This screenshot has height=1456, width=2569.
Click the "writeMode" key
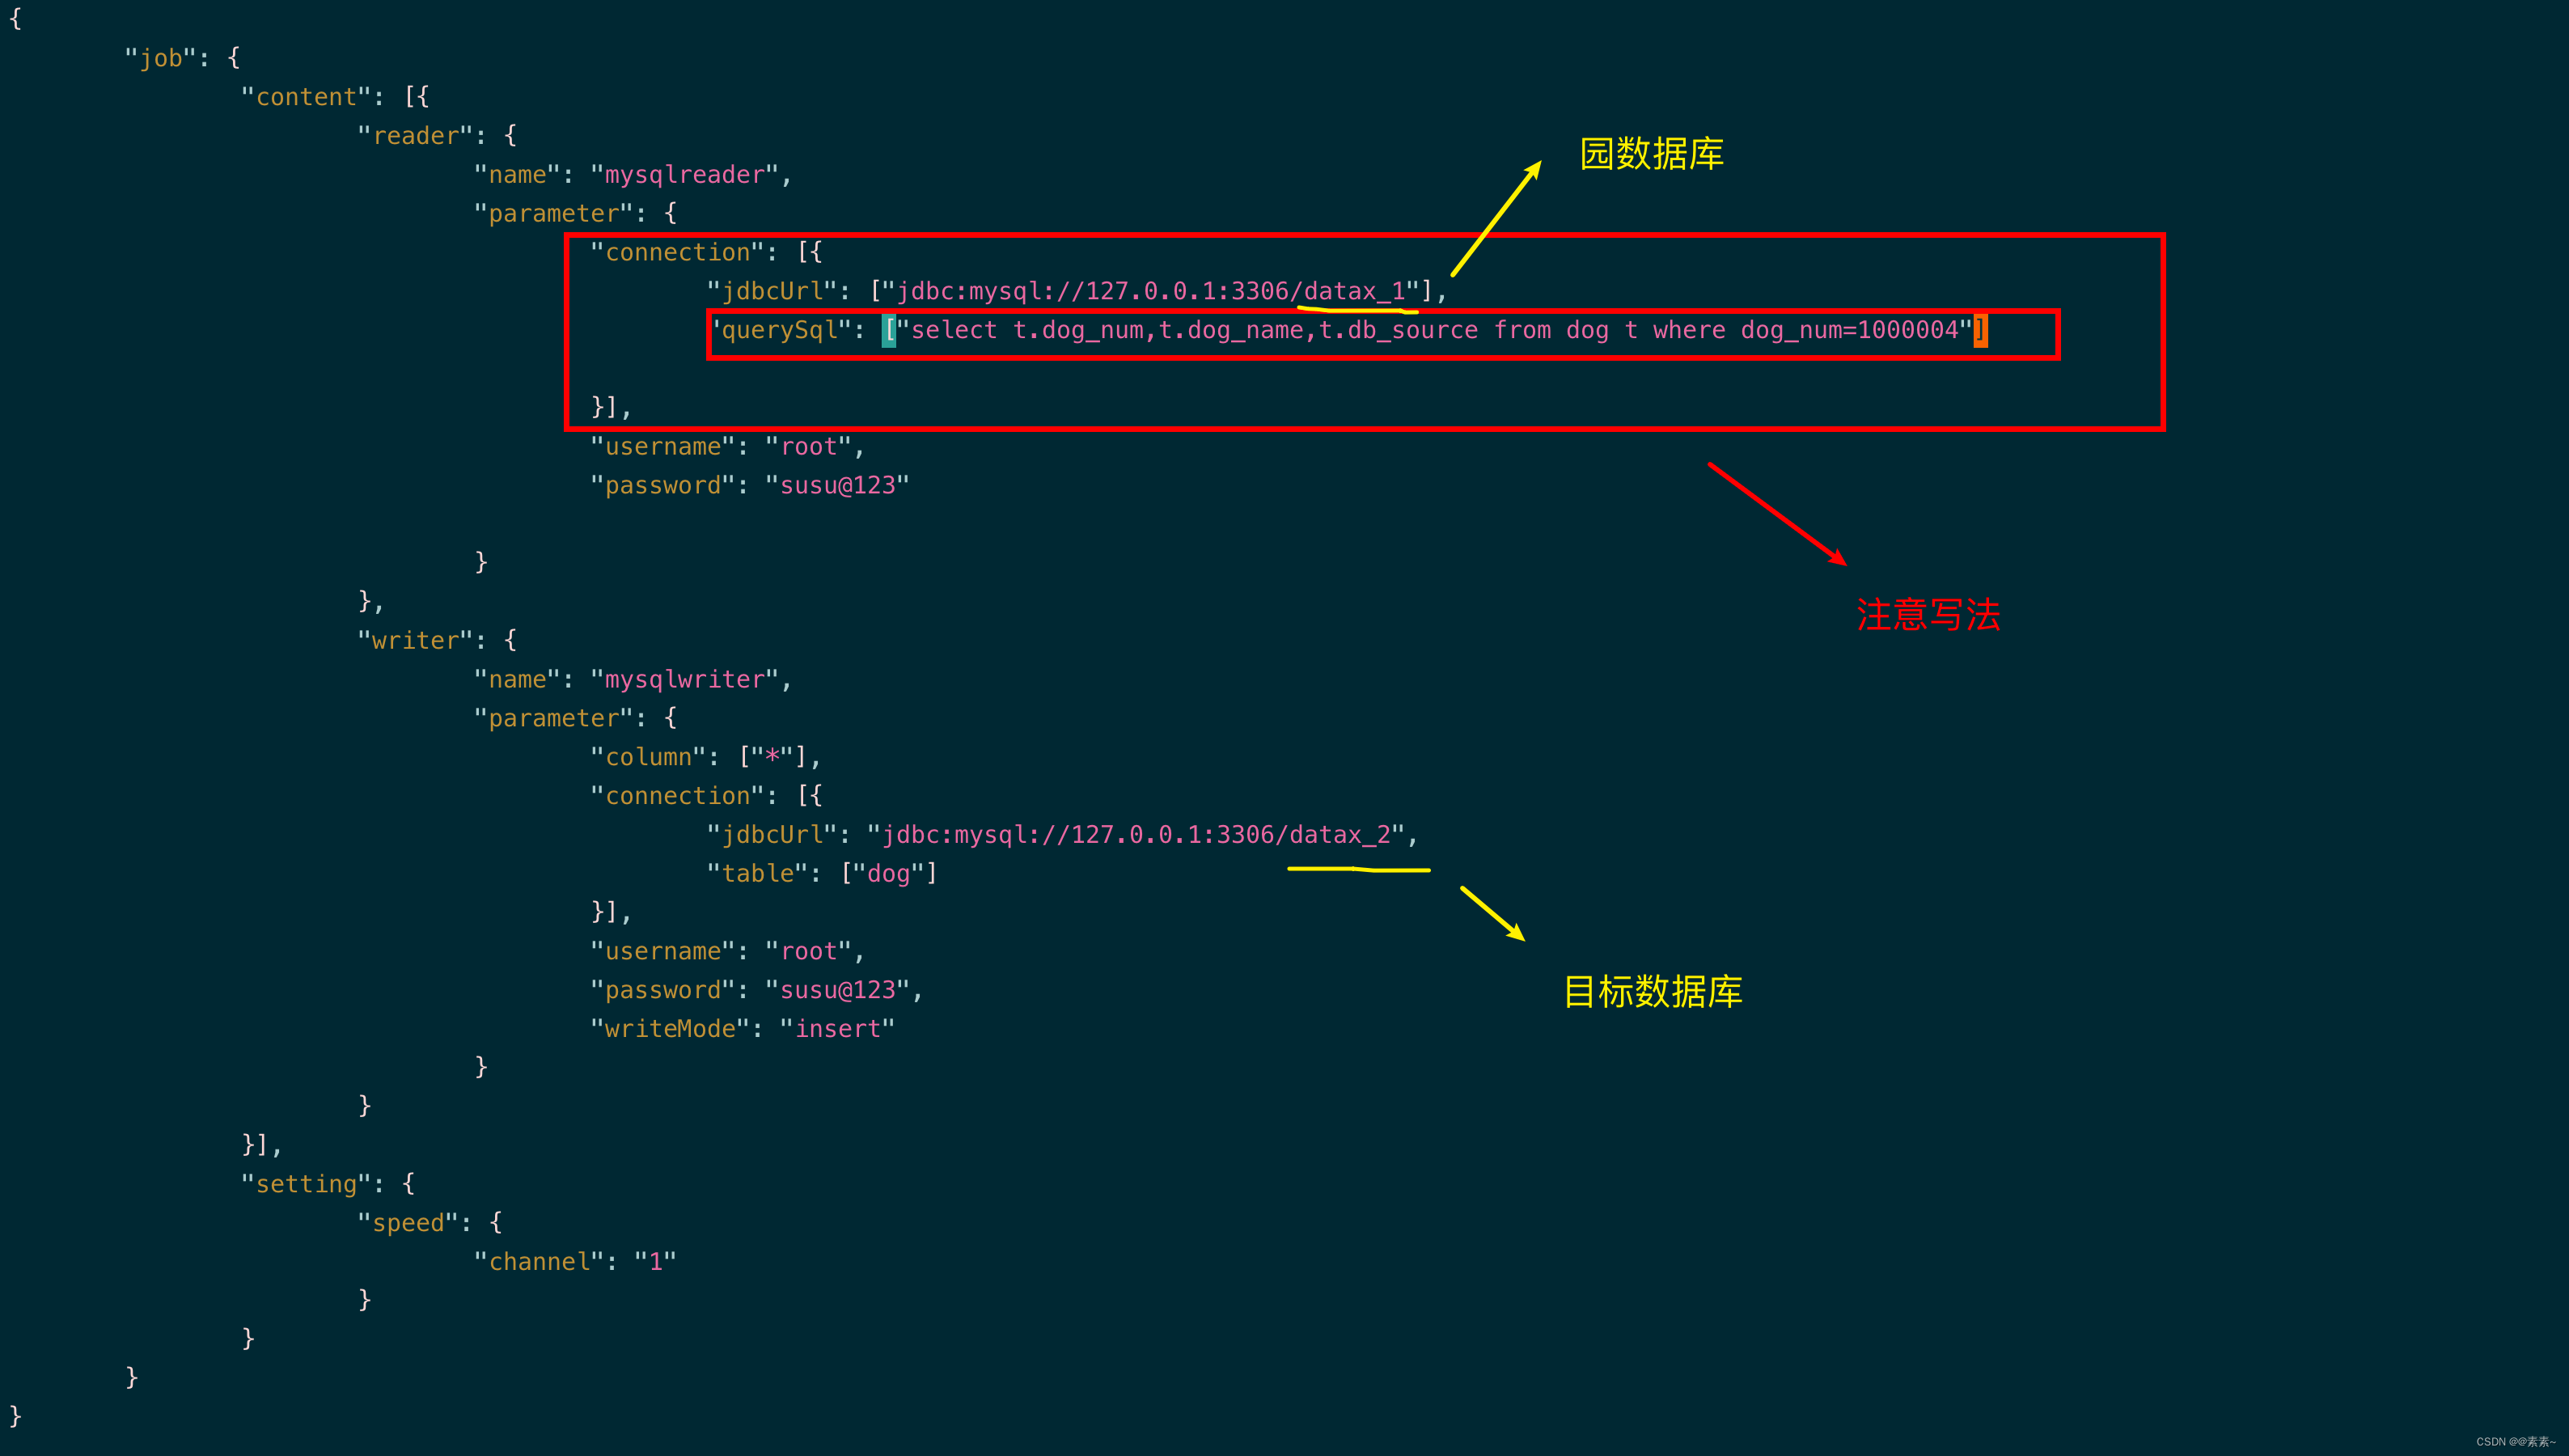[670, 1029]
